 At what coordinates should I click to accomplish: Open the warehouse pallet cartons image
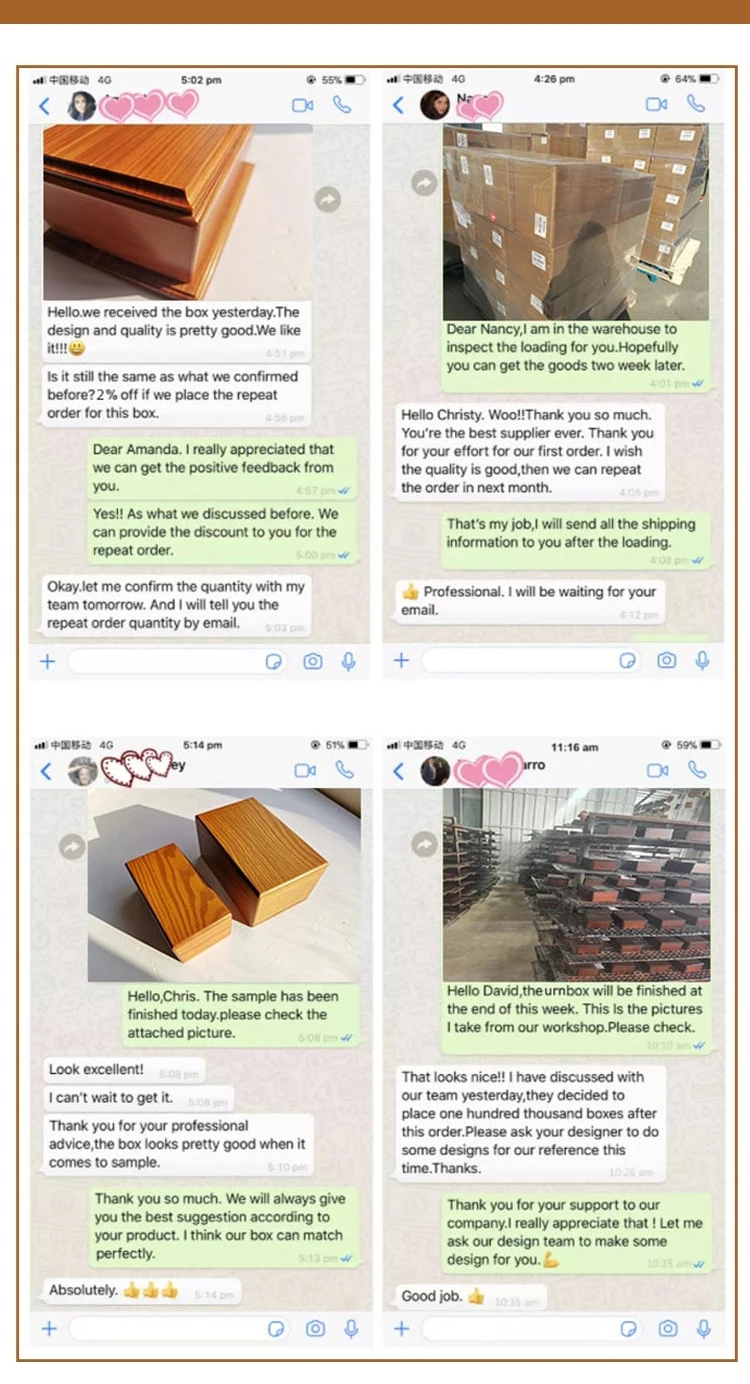(x=576, y=222)
